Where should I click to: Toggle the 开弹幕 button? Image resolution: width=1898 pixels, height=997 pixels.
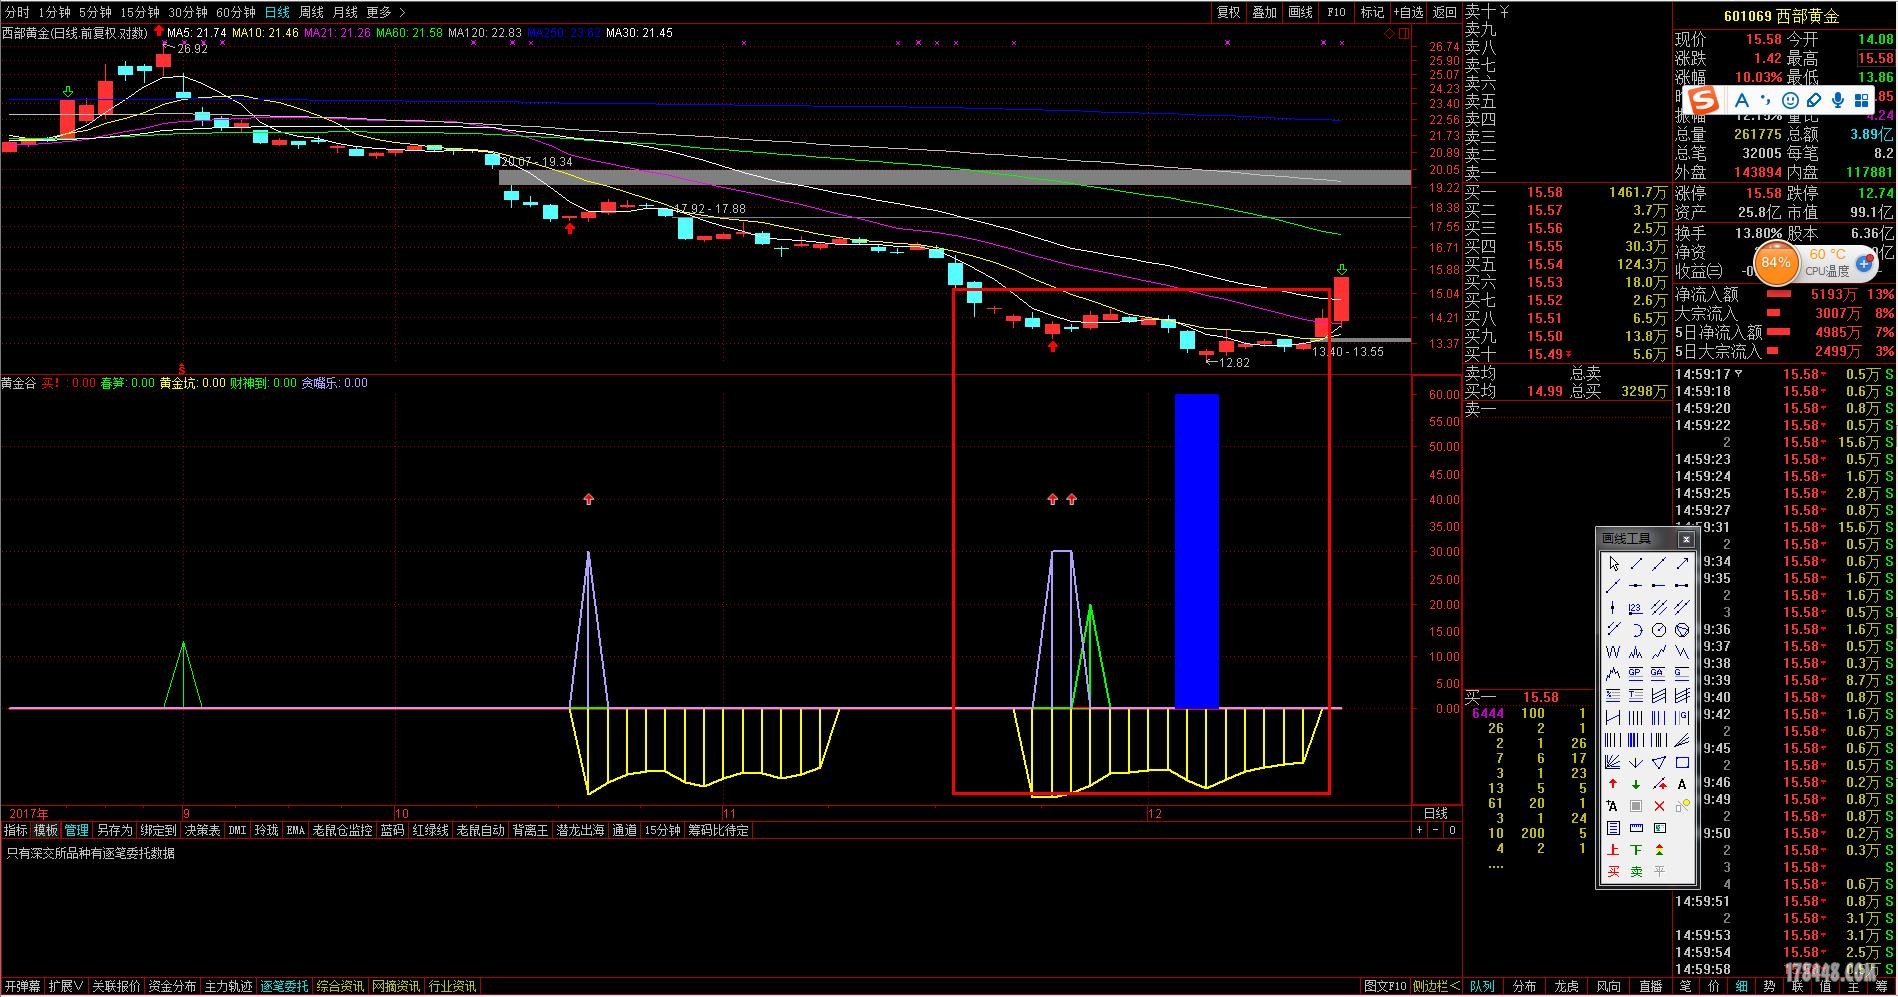pos(22,986)
